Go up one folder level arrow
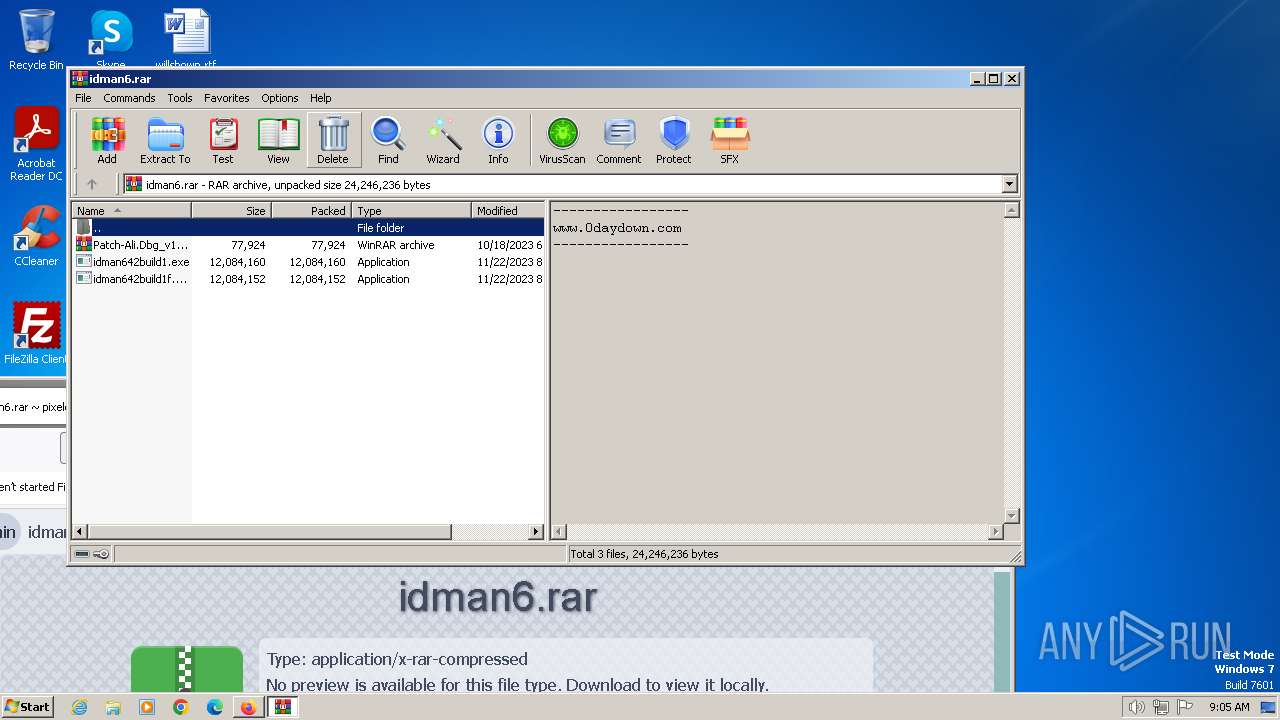1280x720 pixels. (x=92, y=184)
